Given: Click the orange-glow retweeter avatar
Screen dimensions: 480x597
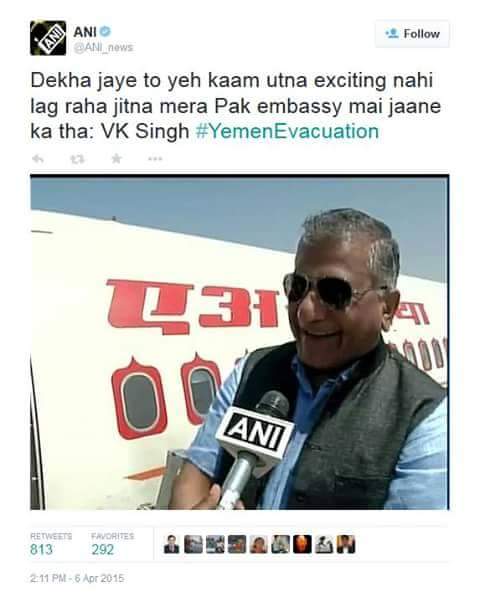Looking at the screenshot, I should [302, 544].
